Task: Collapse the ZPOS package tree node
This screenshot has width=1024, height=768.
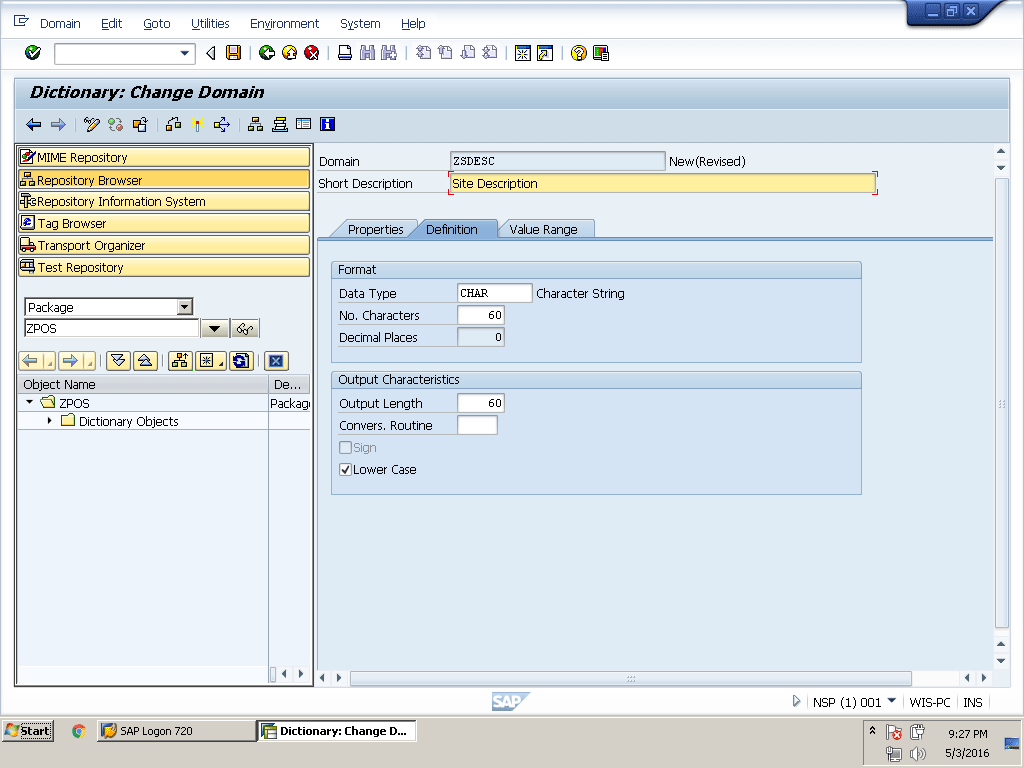Action: (30, 402)
